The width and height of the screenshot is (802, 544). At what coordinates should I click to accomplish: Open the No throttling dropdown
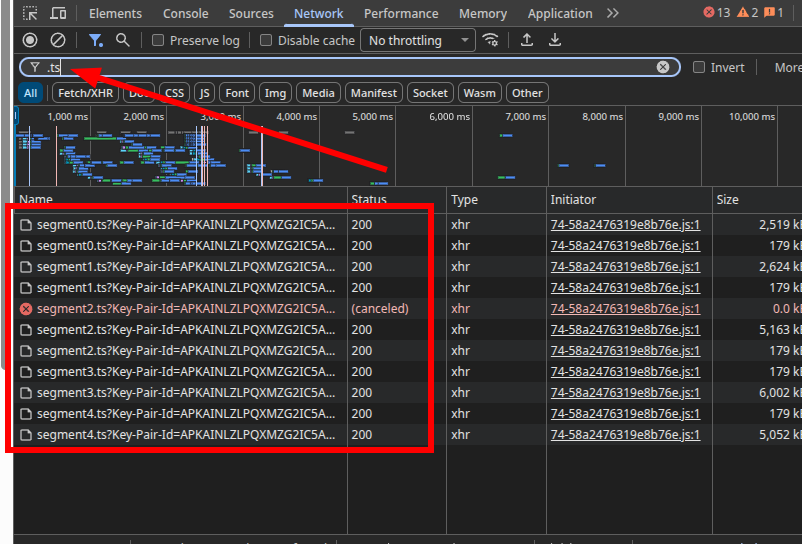[x=417, y=41]
